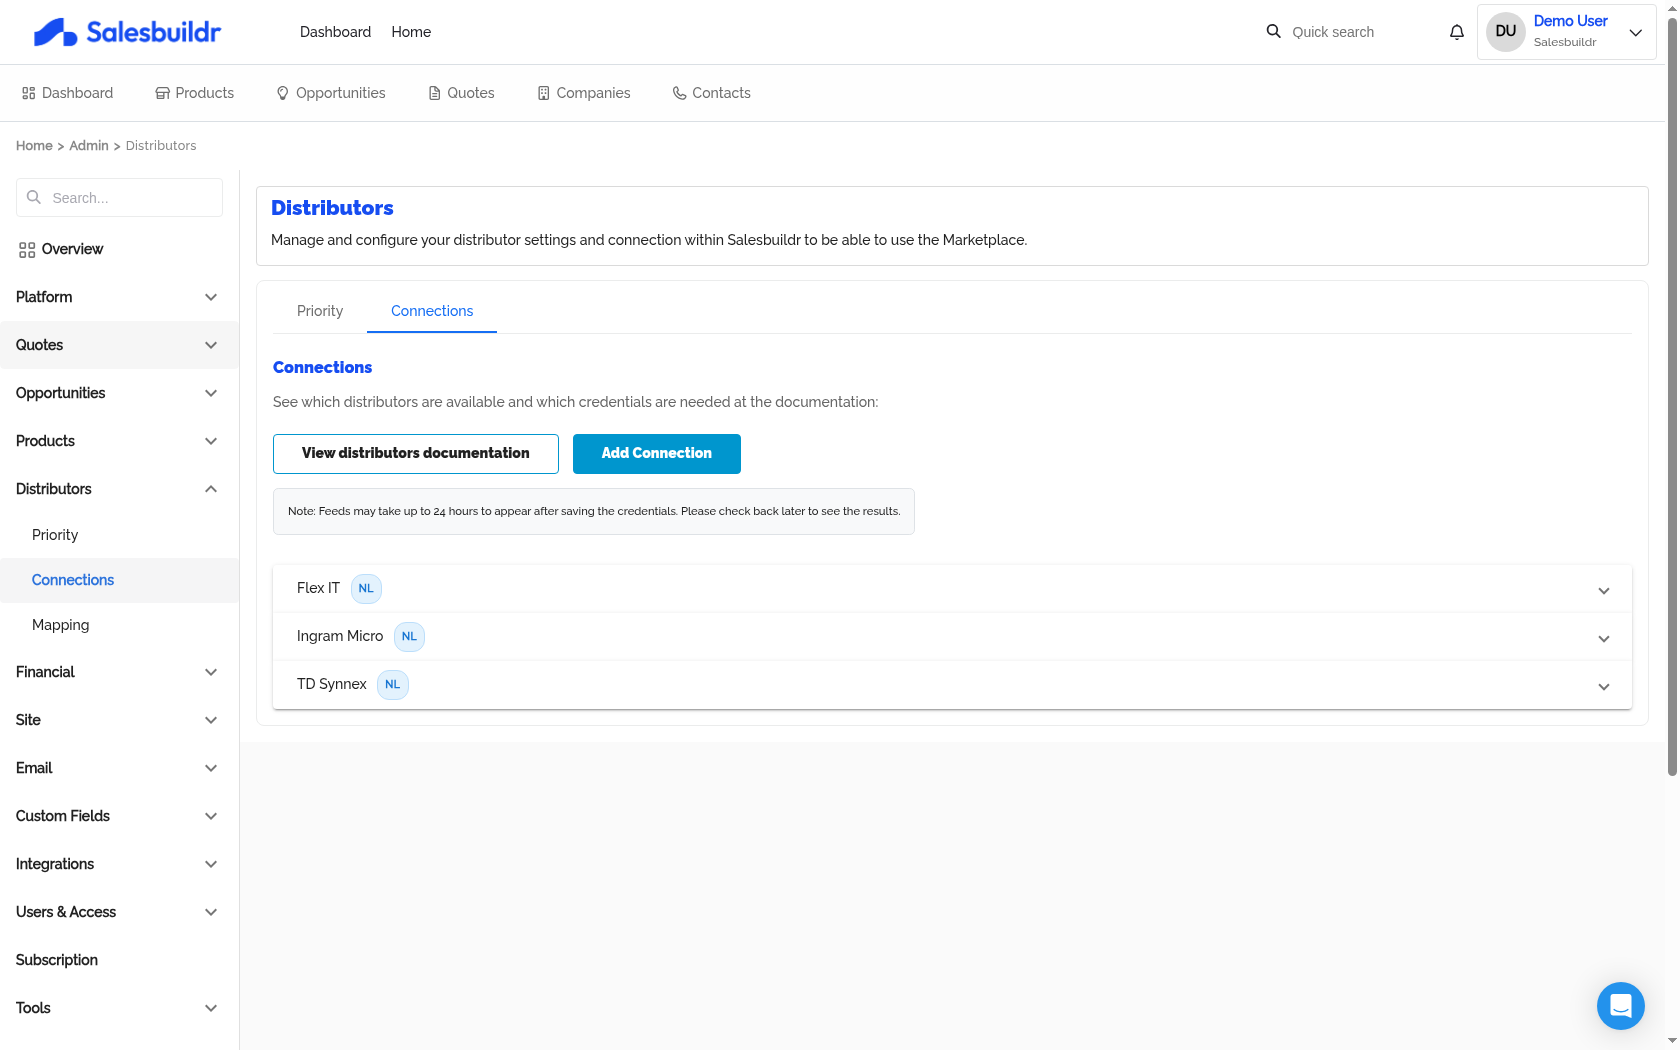Go to Quotes in the navigation bar

(x=461, y=93)
